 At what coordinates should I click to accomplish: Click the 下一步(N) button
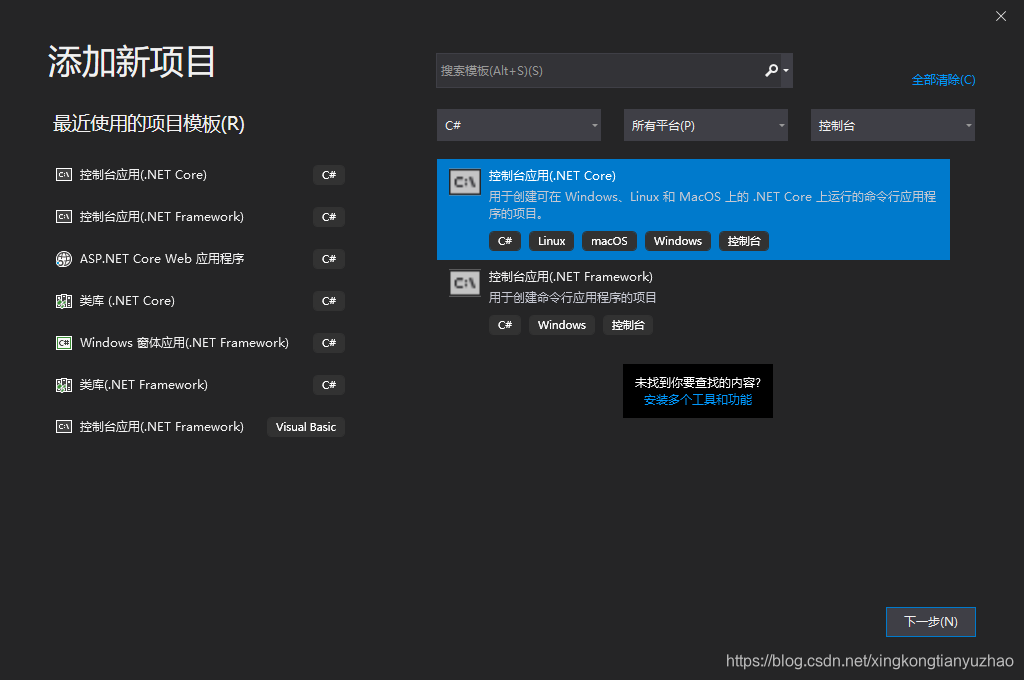coord(931,622)
